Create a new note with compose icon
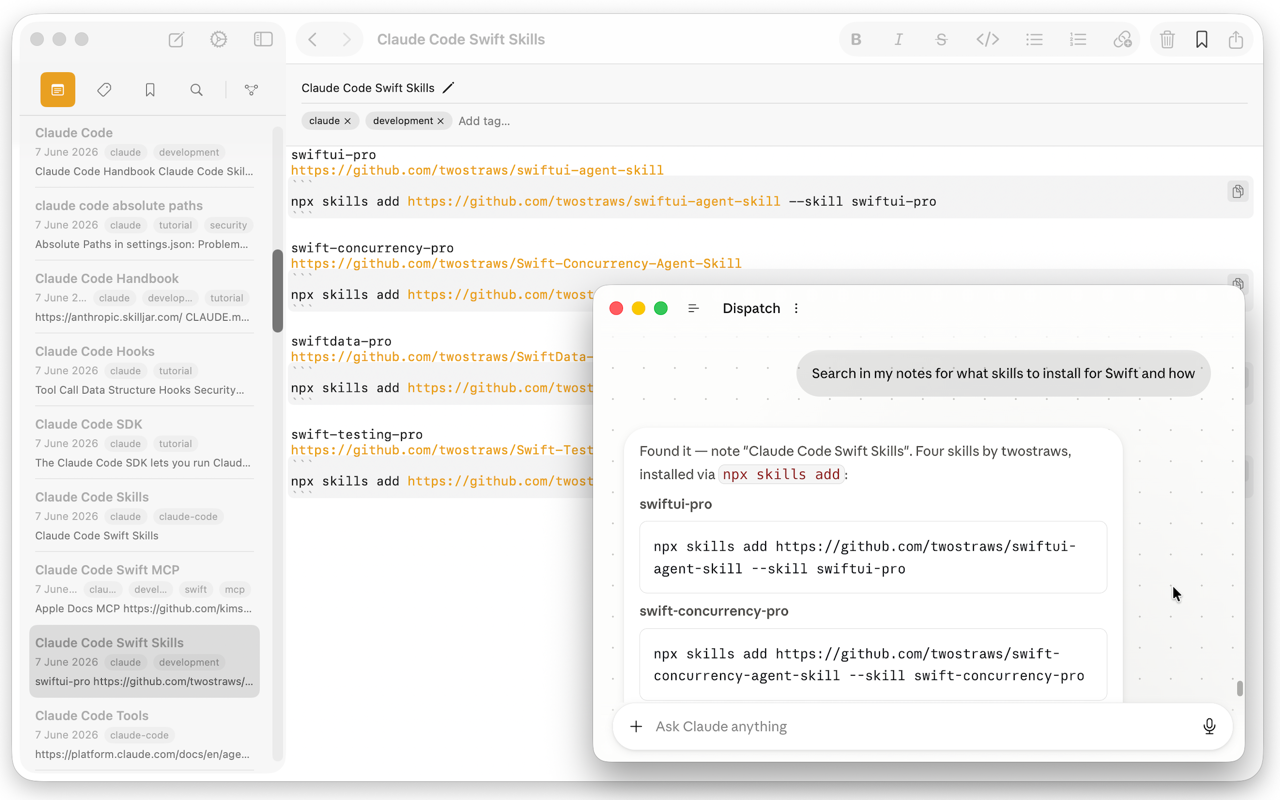 [x=176, y=40]
